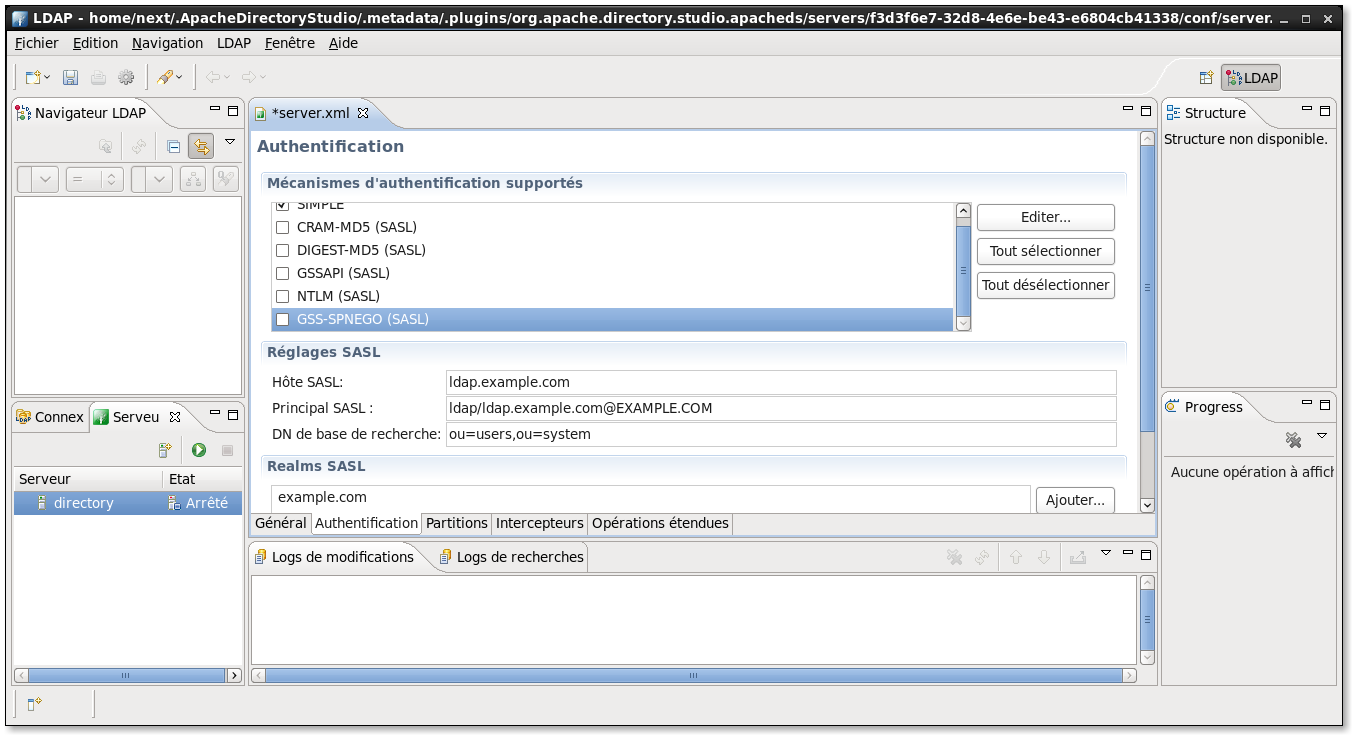Open the dropdown arrow beside the LDAP search icon

click(179, 77)
